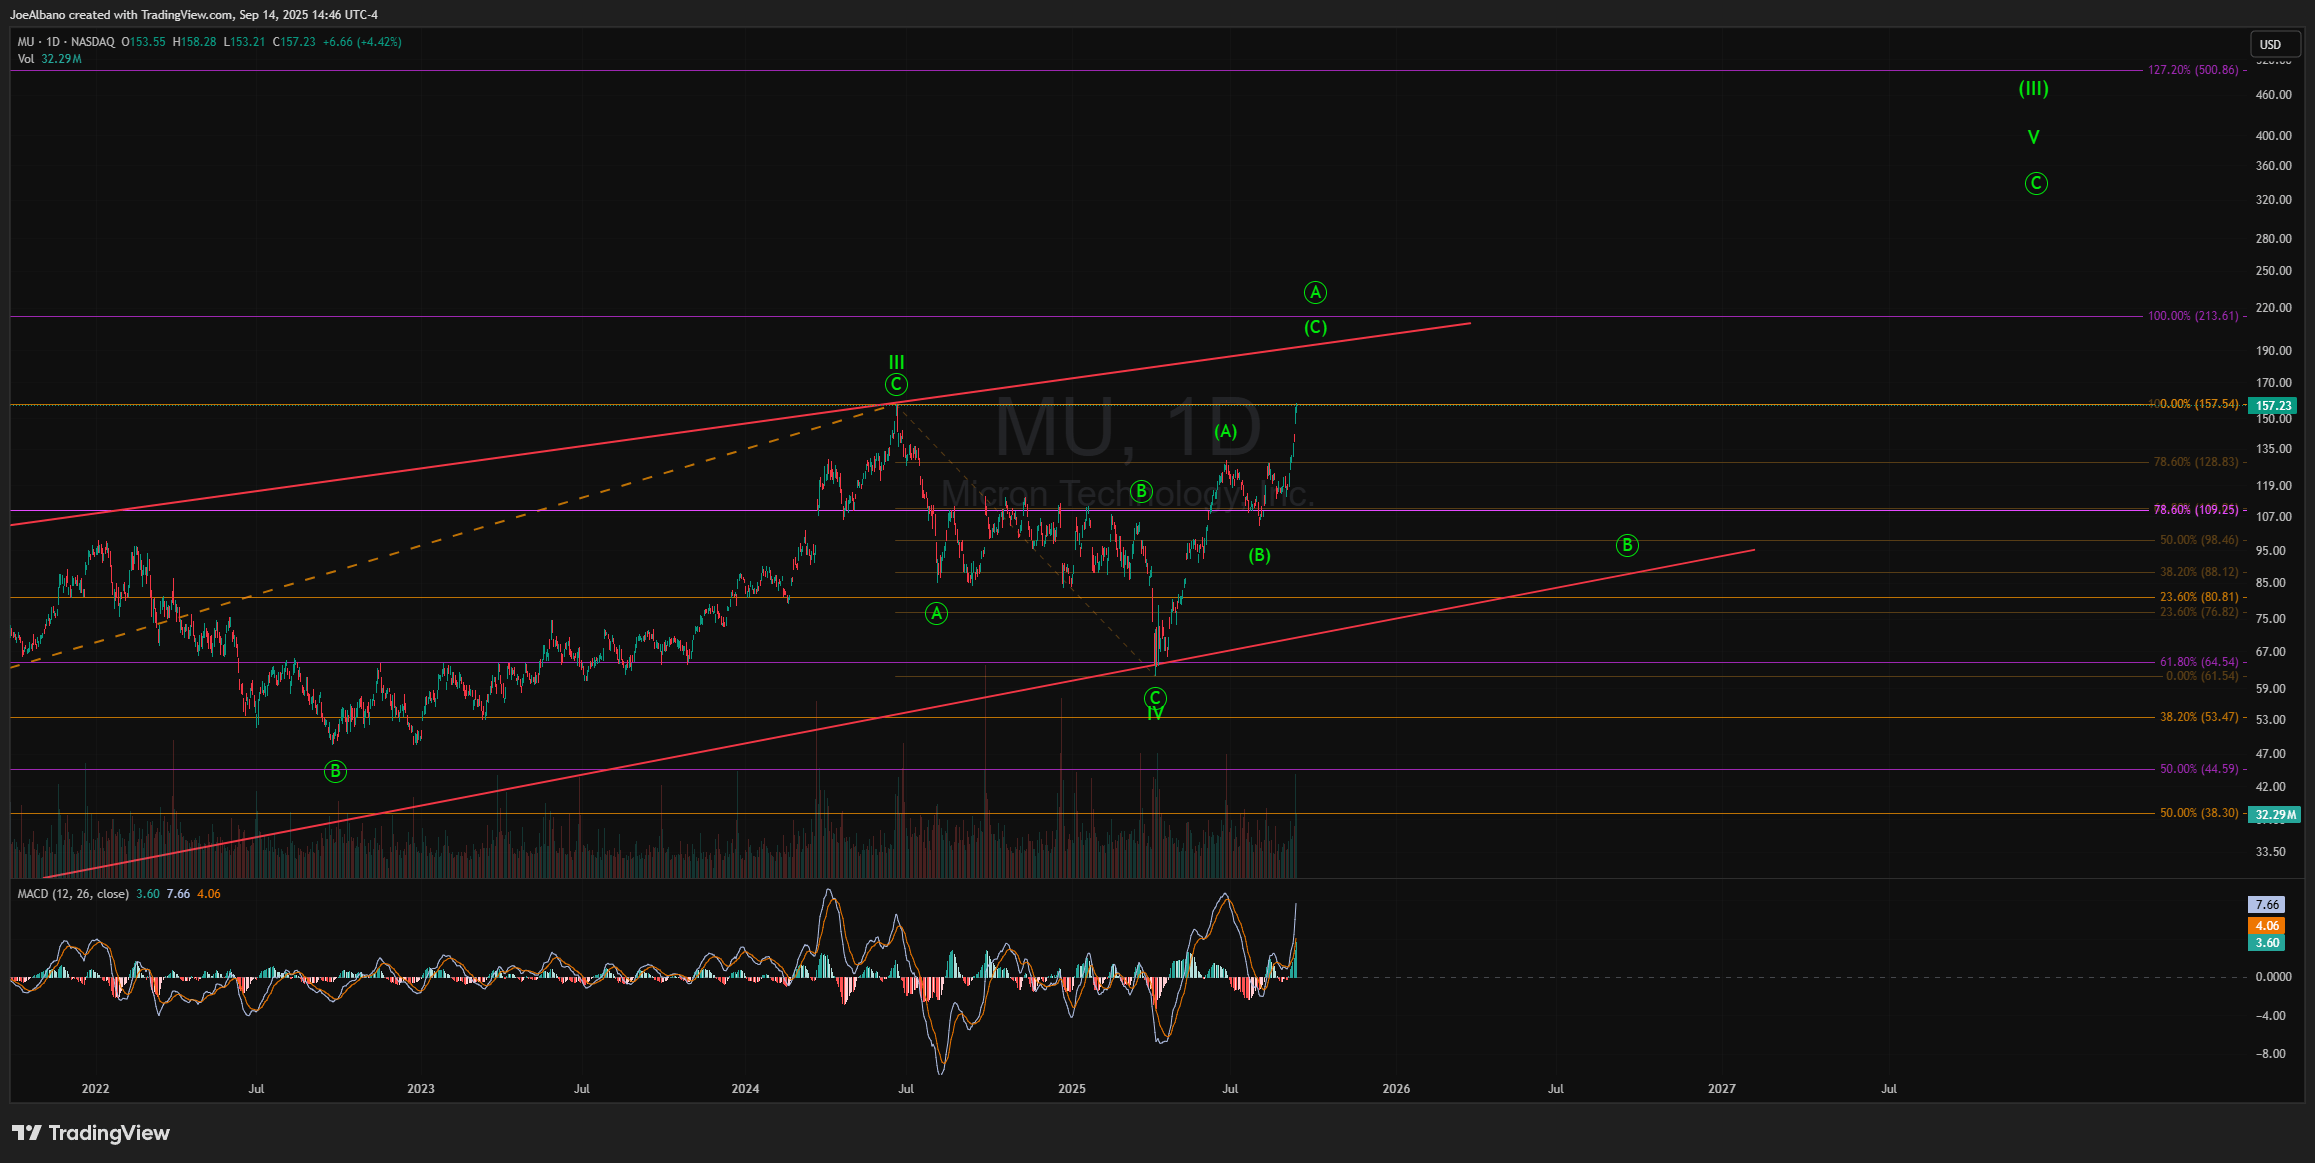The width and height of the screenshot is (2315, 1163).
Task: Click the 157.23 current price tag
Action: (2273, 406)
